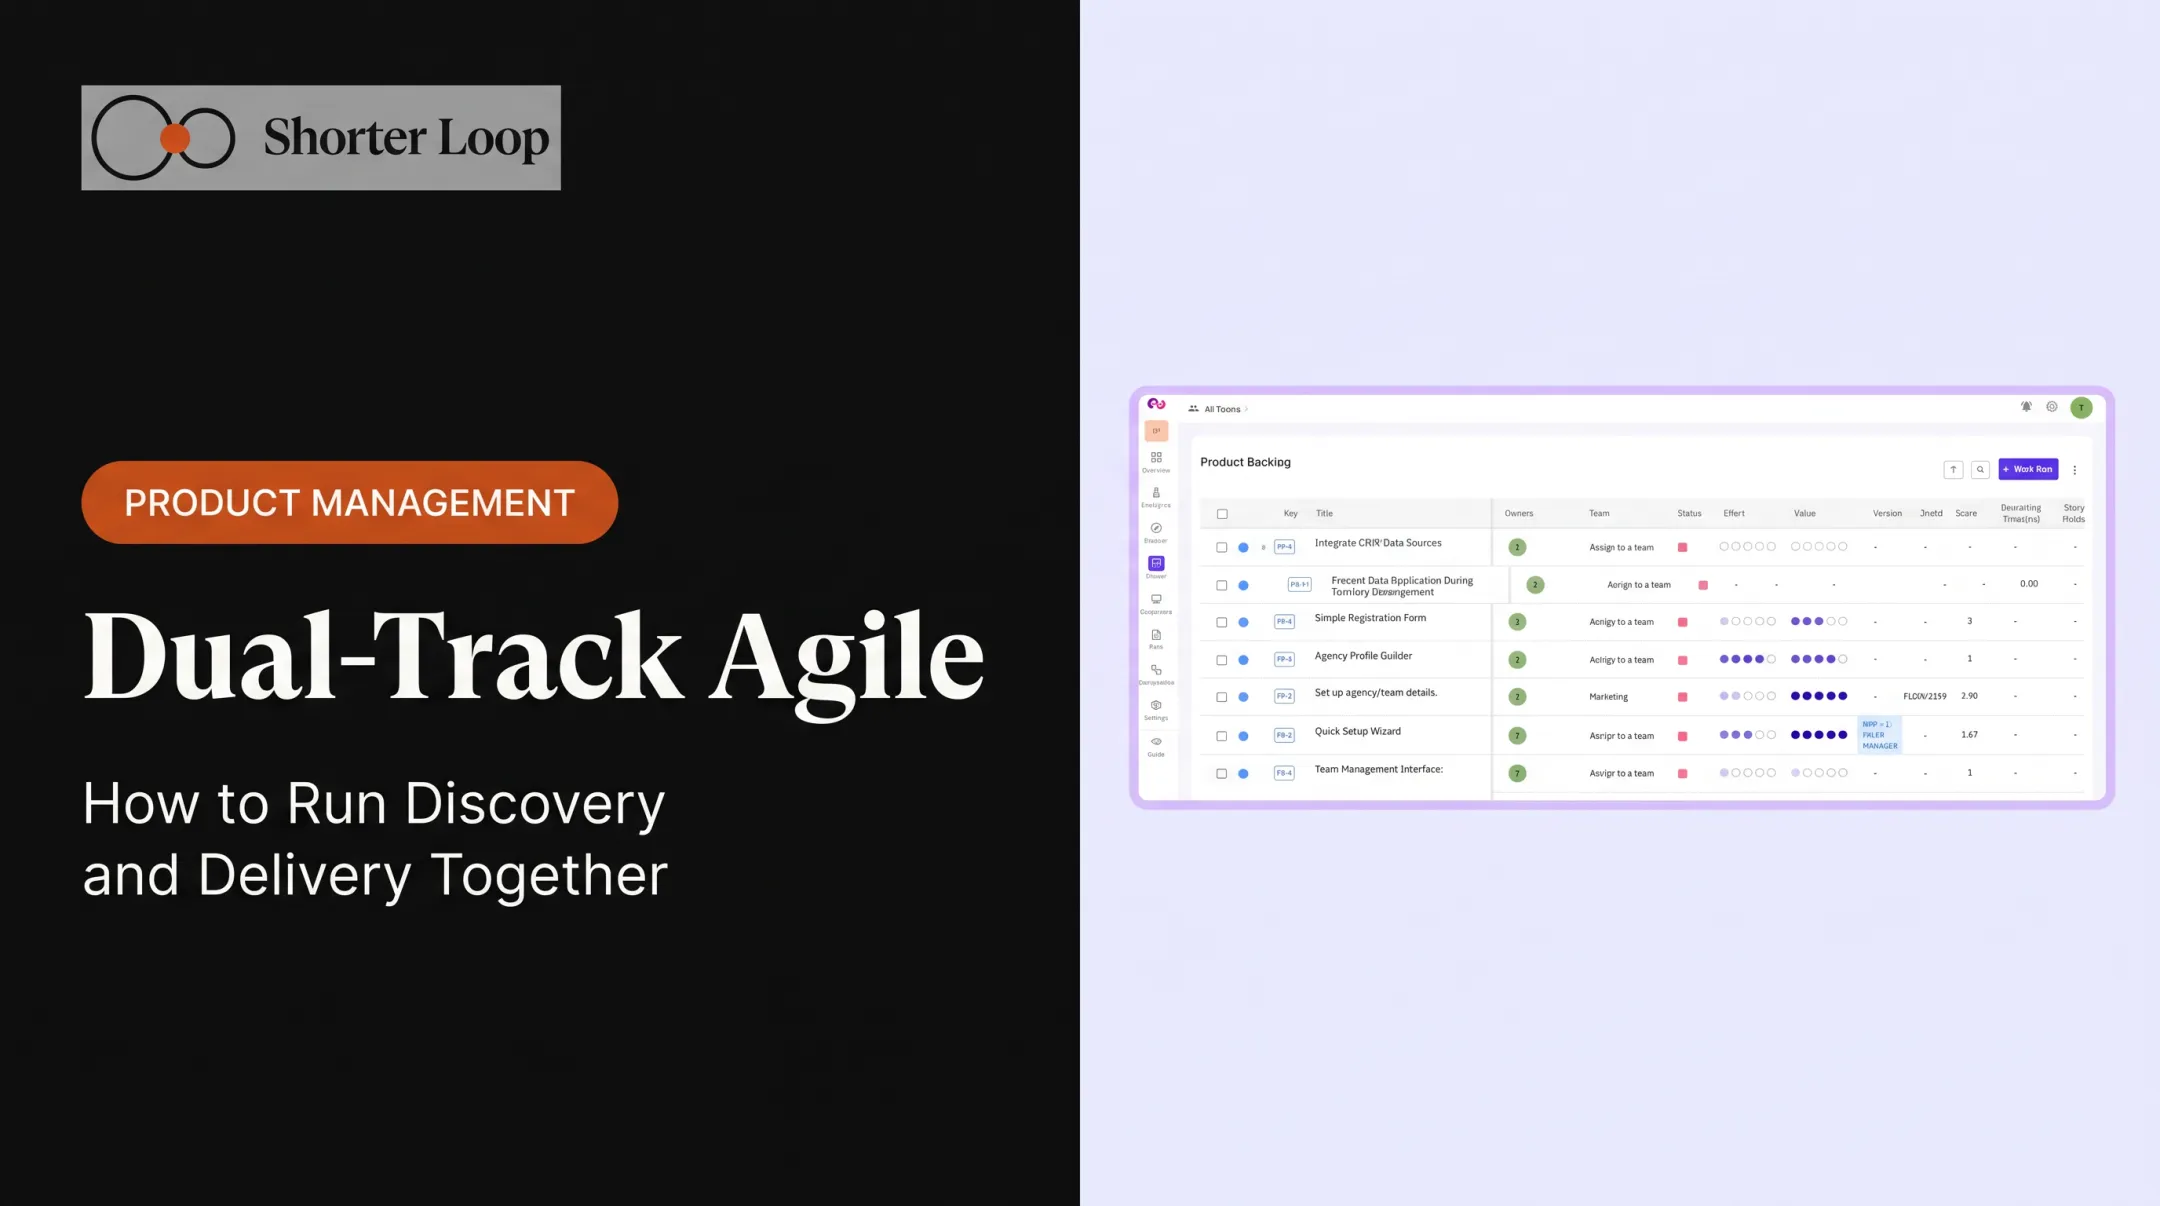This screenshot has width=2160, height=1206.
Task: Open notifications bell icon
Action: (2026, 407)
